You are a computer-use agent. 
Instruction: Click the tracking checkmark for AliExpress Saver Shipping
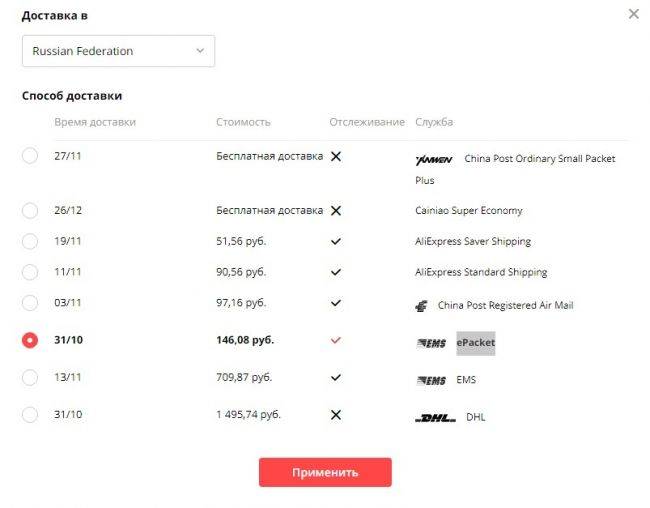[x=336, y=241]
